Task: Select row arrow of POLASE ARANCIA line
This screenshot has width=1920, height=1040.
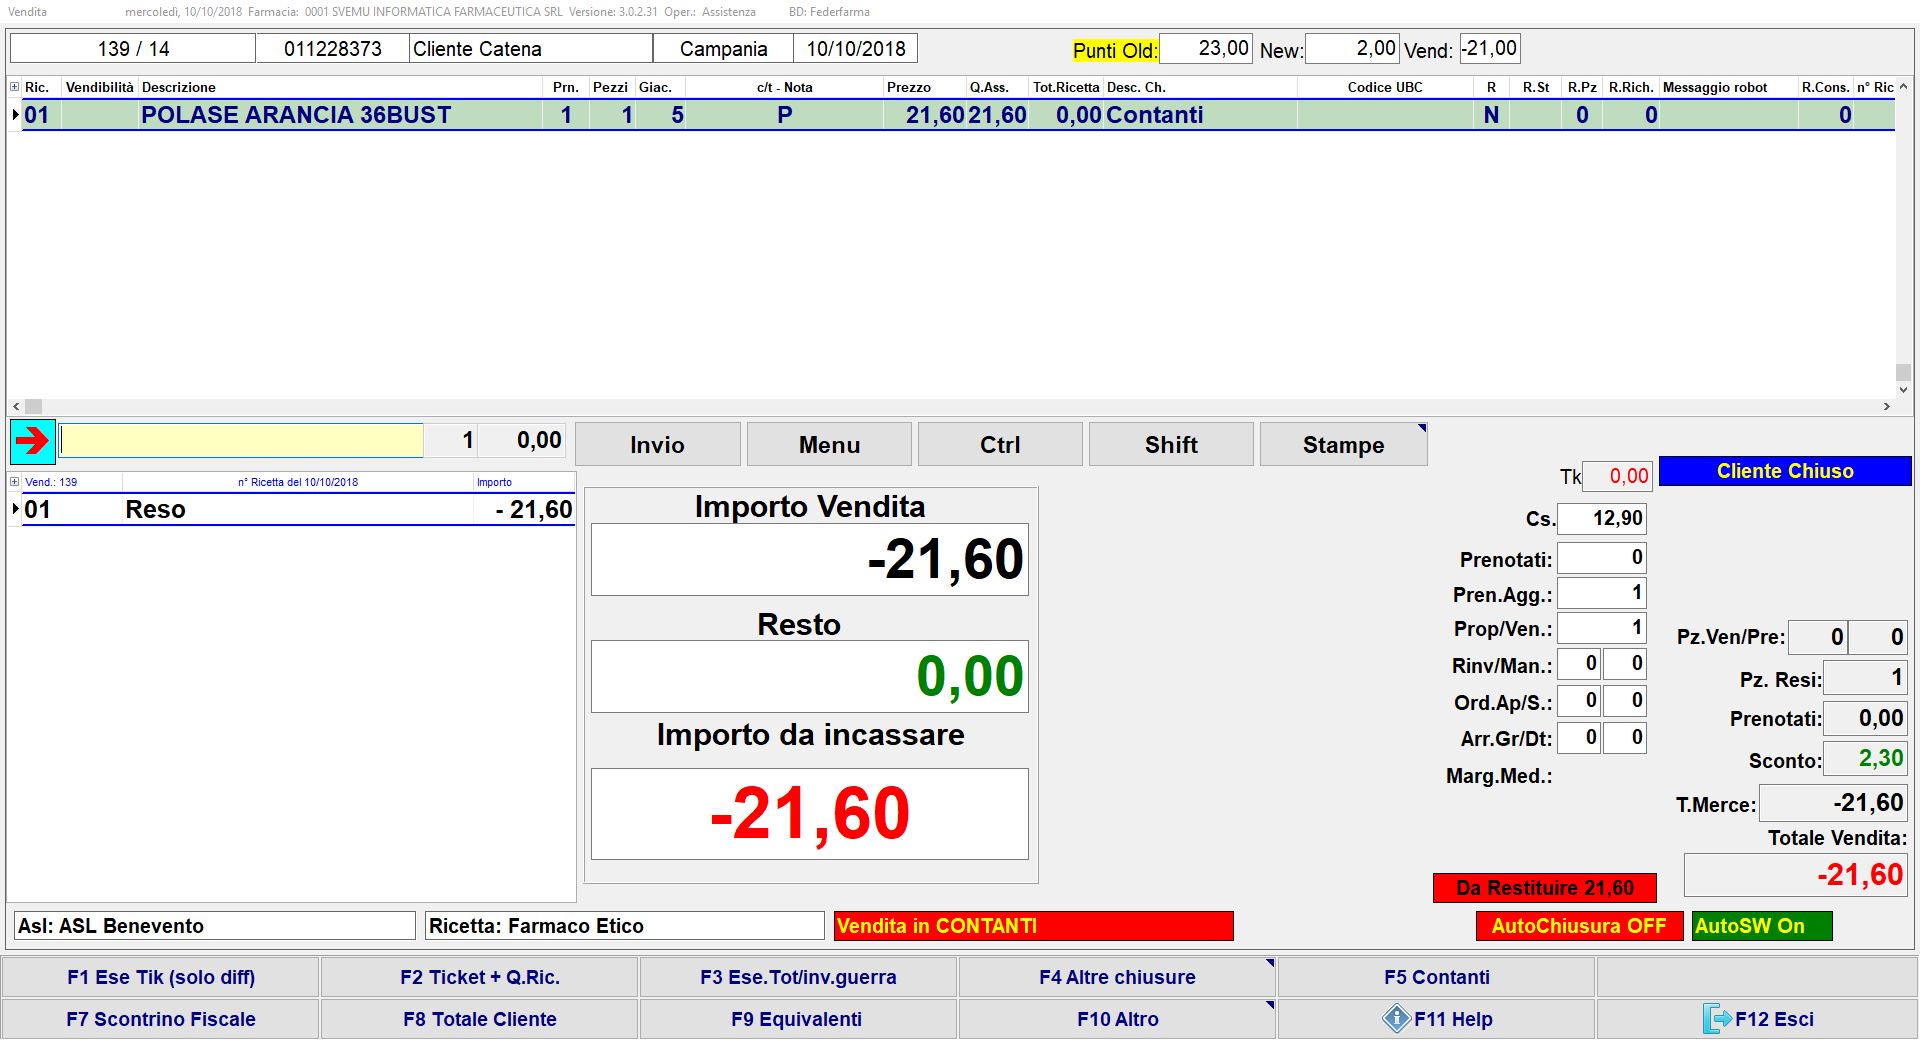Action: (x=15, y=115)
